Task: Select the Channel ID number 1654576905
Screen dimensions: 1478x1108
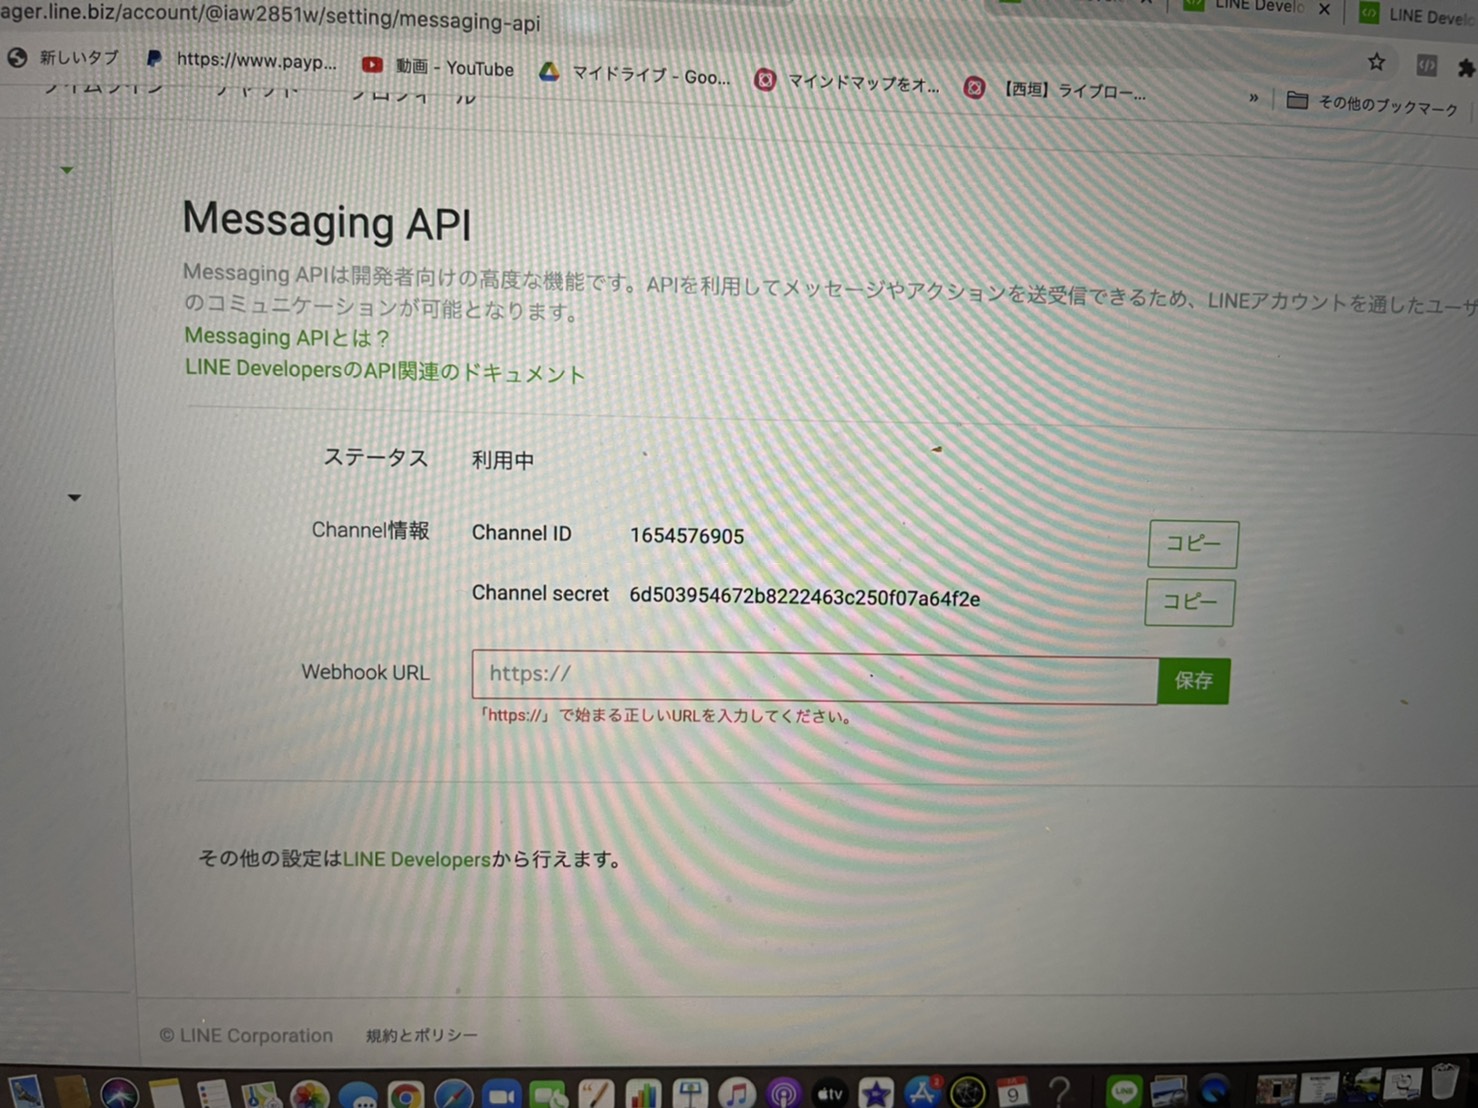Action: 687,536
